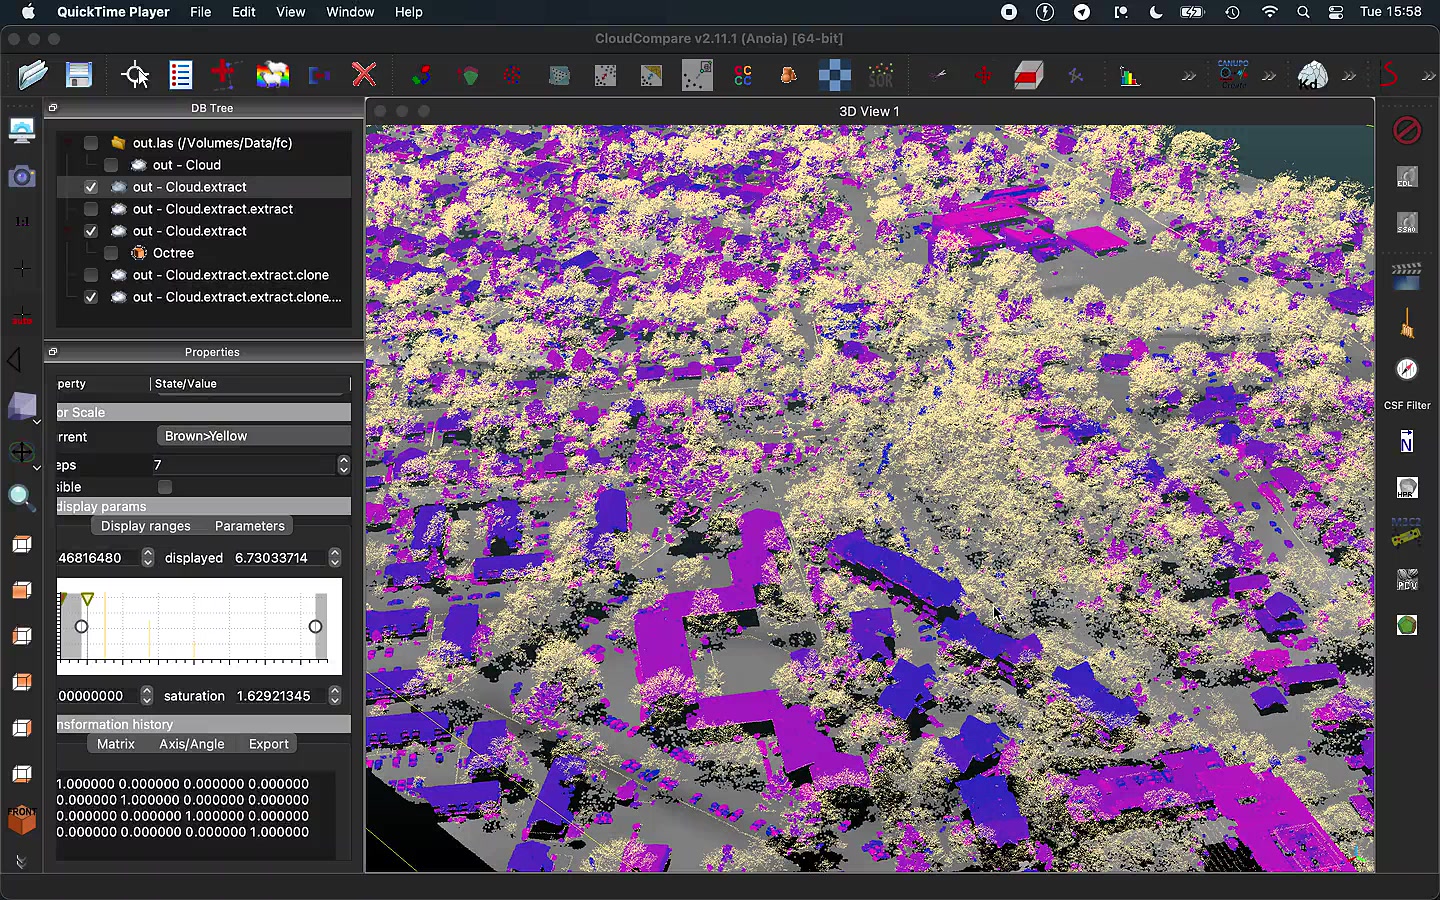Expand hidden toolbar items beside CANUPO

pos(1269,76)
